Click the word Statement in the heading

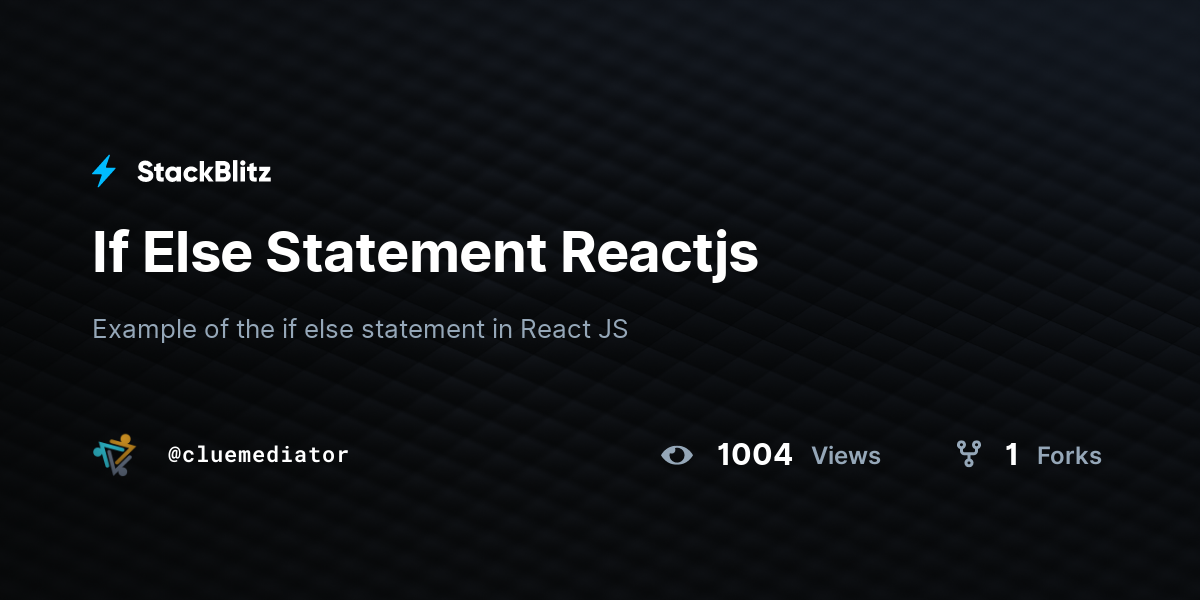click(x=406, y=254)
